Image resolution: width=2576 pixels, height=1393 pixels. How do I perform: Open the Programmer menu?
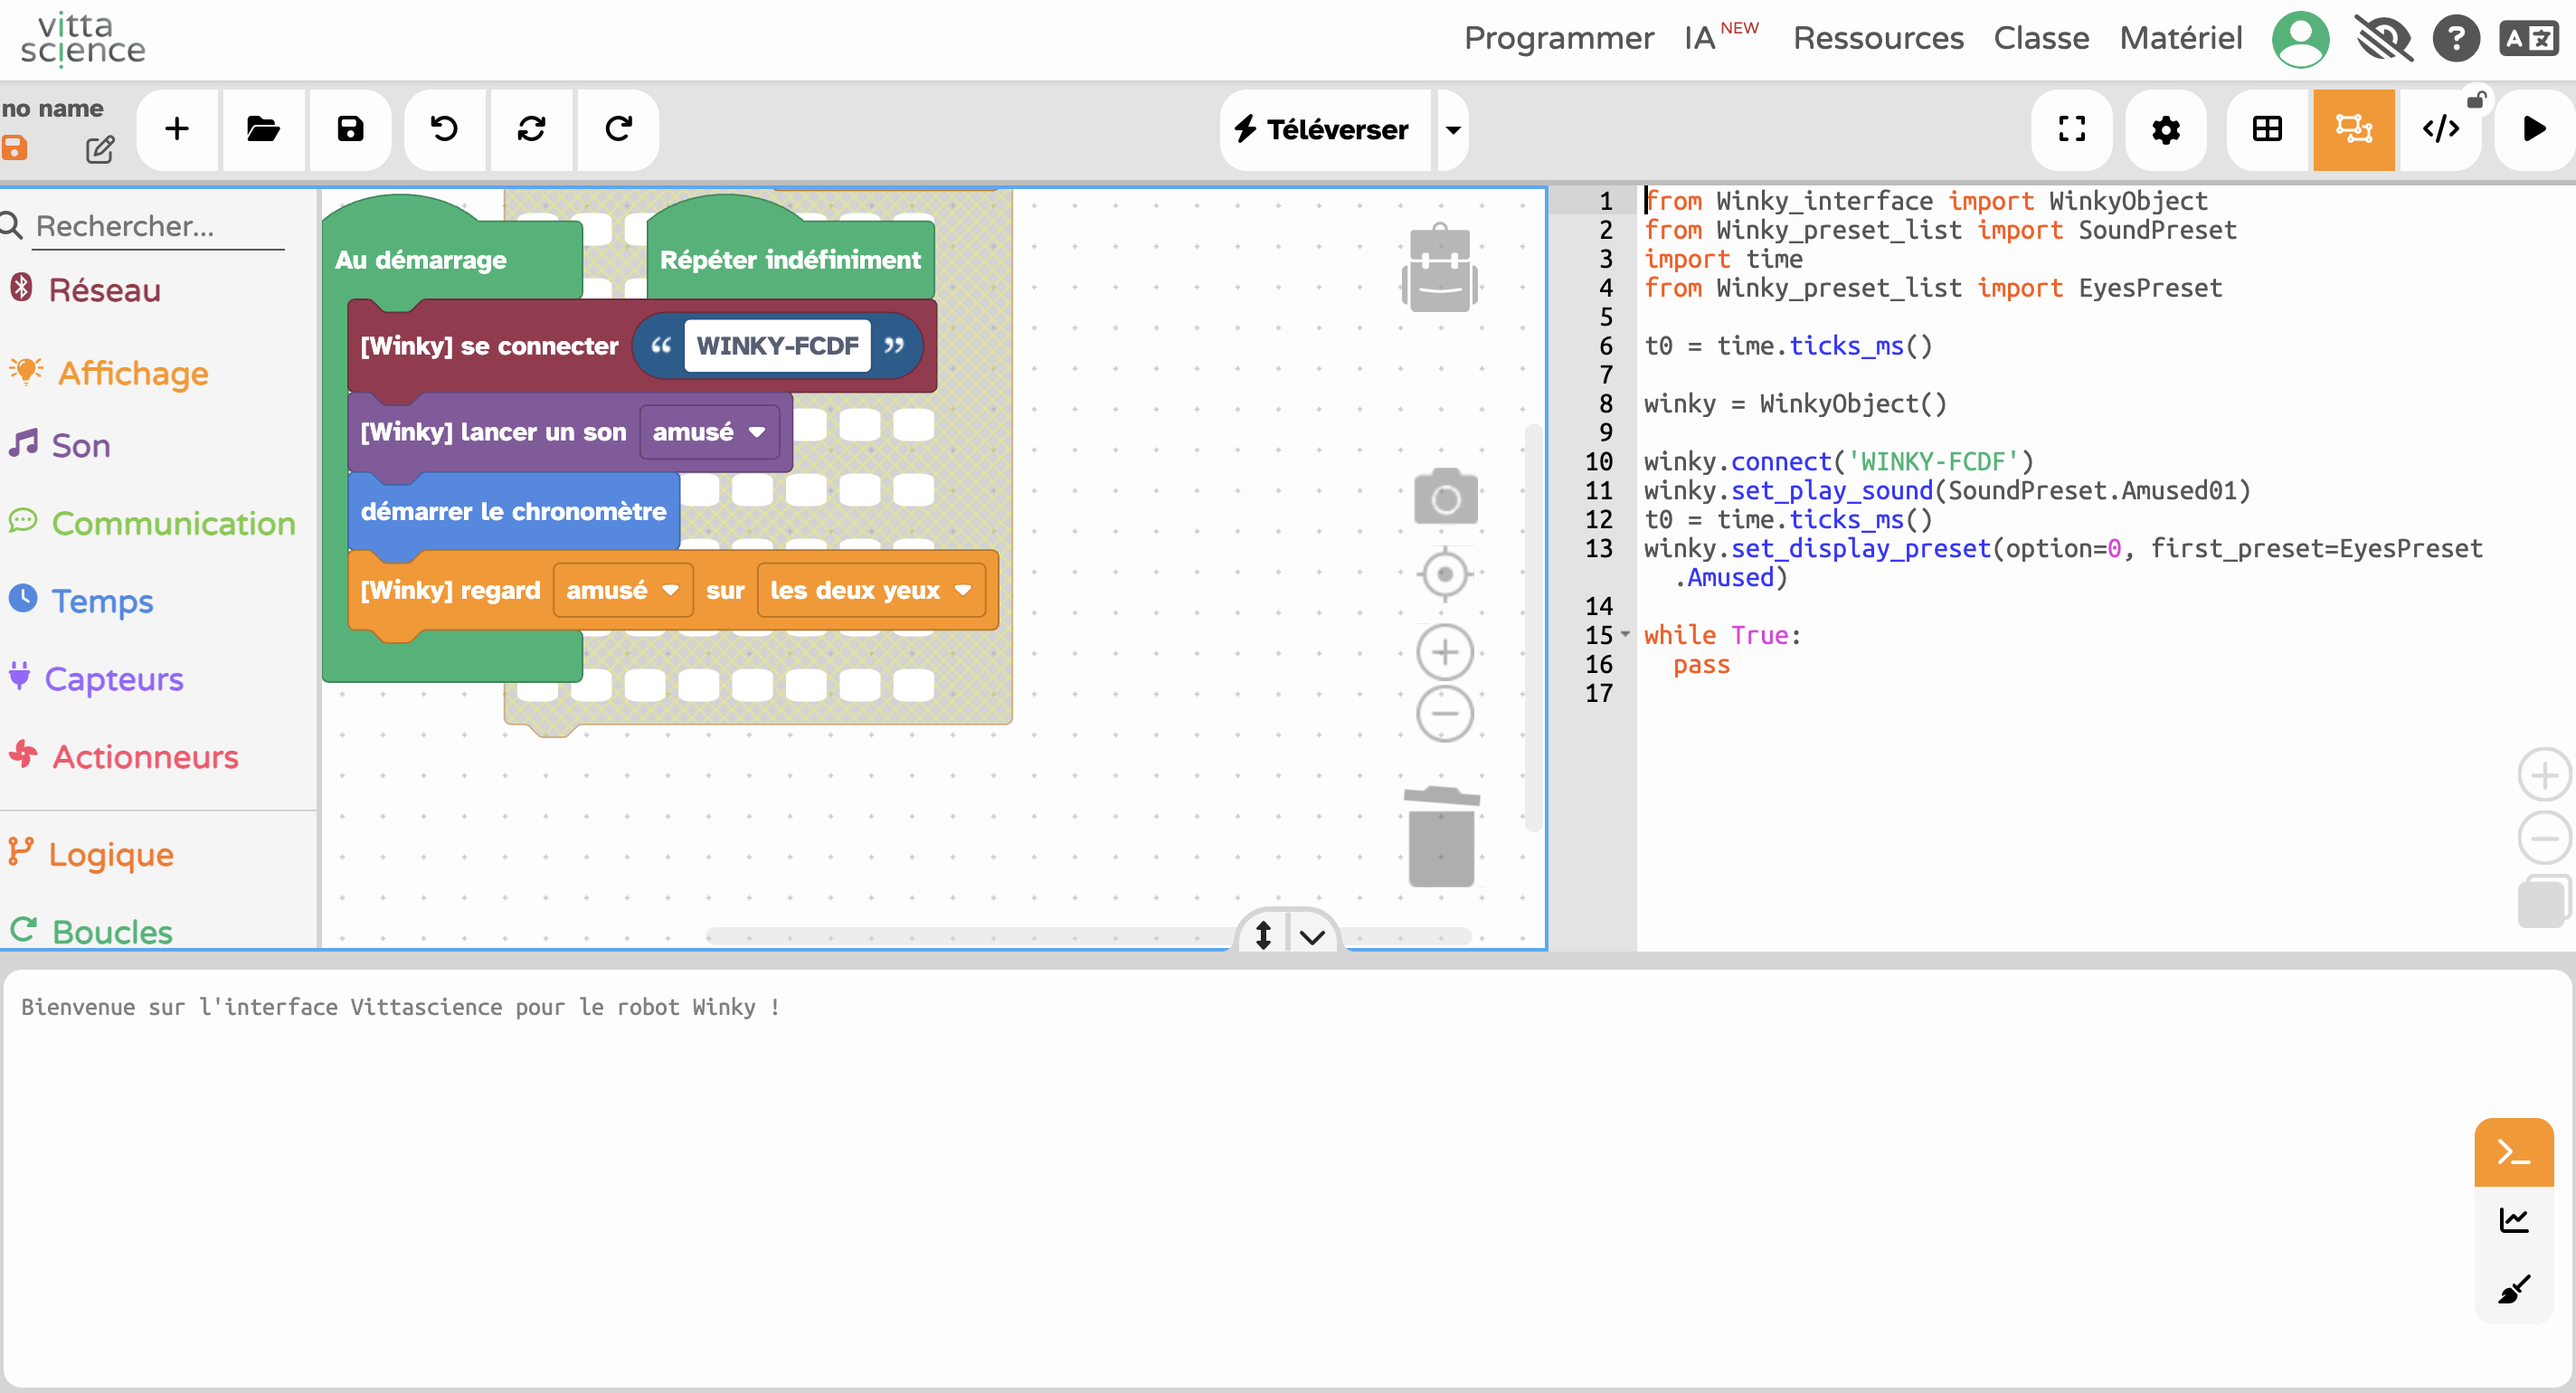[x=1558, y=38]
